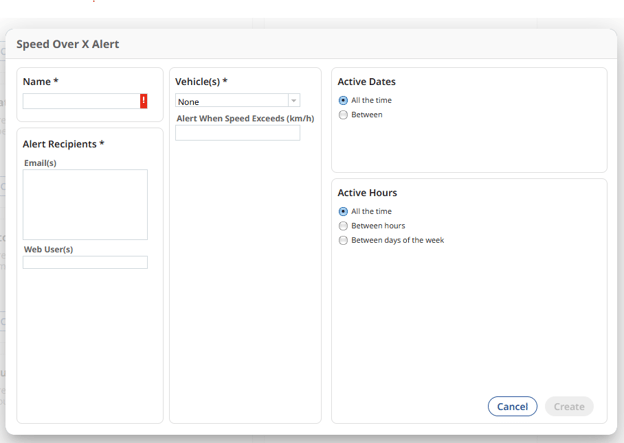Focus the Name text field

point(81,101)
